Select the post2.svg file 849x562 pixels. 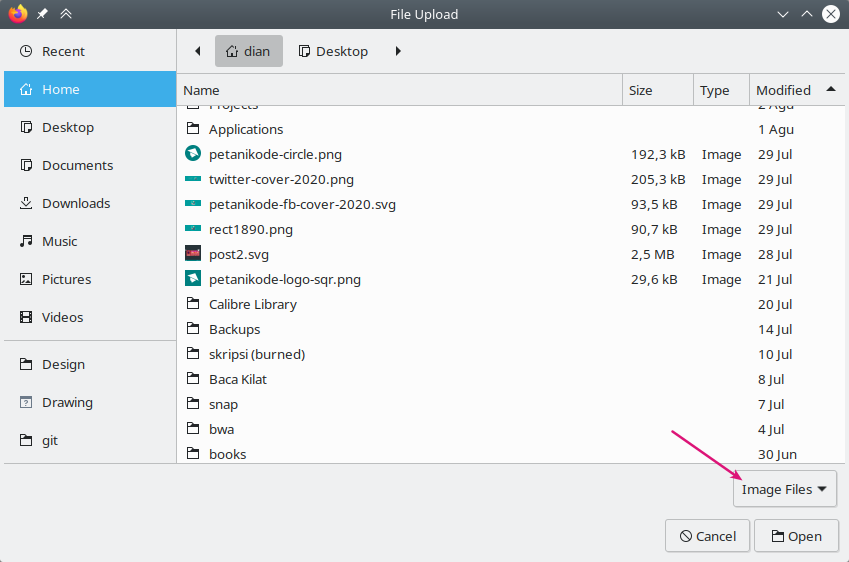(x=238, y=255)
